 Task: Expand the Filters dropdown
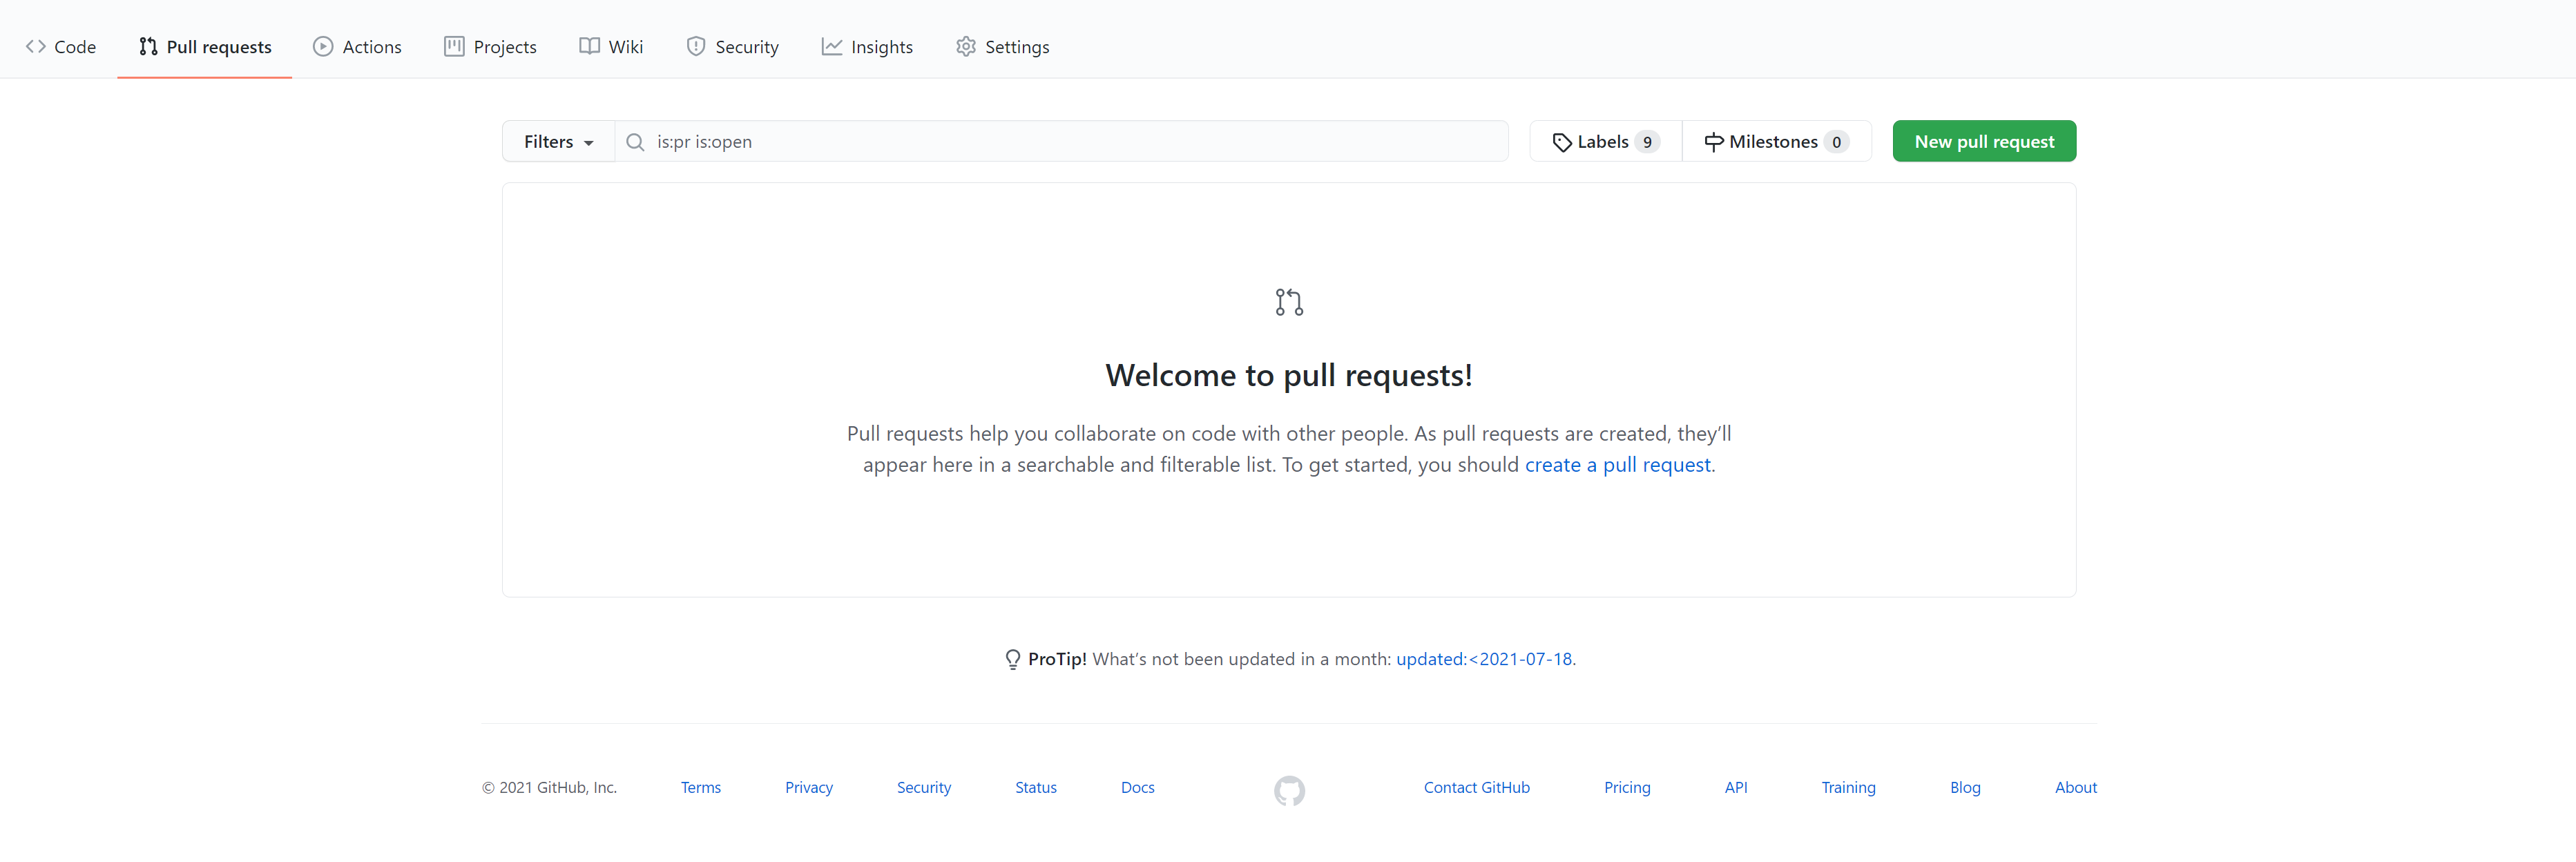558,142
